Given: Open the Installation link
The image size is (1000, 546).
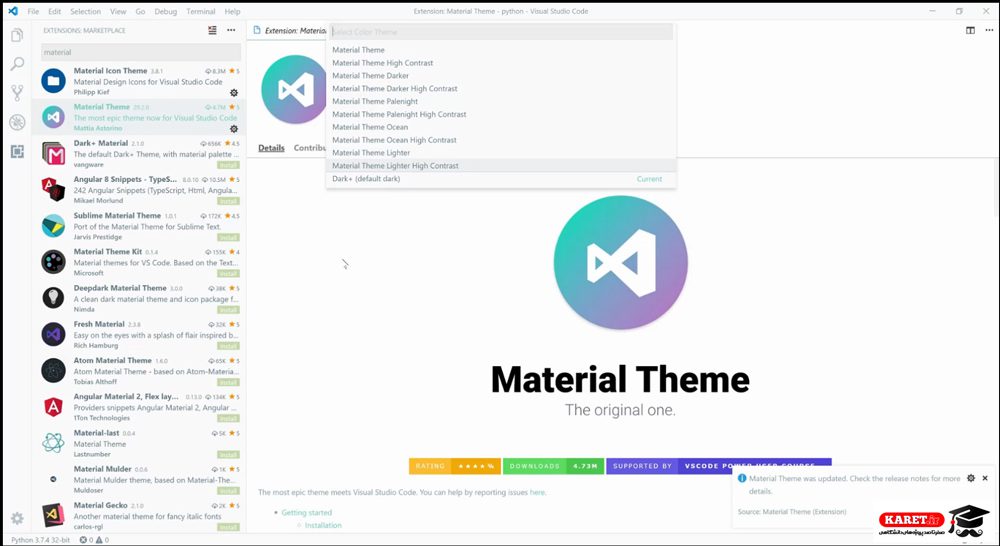Looking at the screenshot, I should click(323, 526).
